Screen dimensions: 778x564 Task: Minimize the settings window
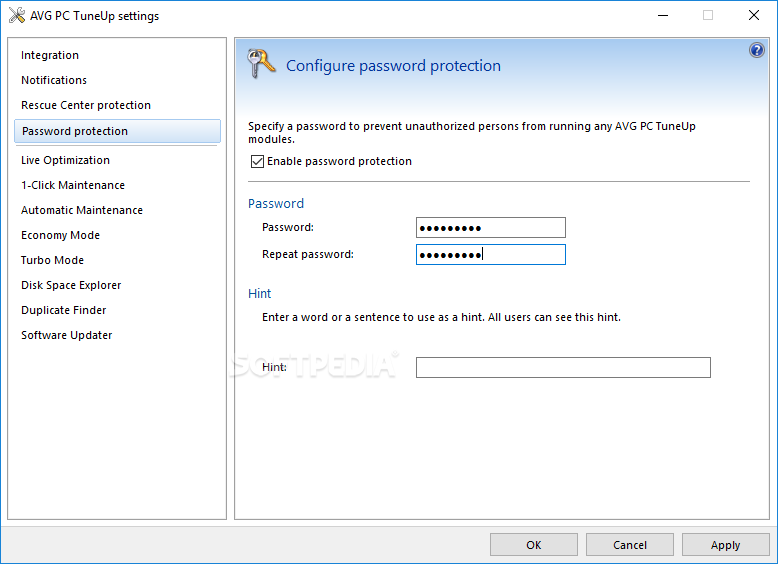coord(663,15)
